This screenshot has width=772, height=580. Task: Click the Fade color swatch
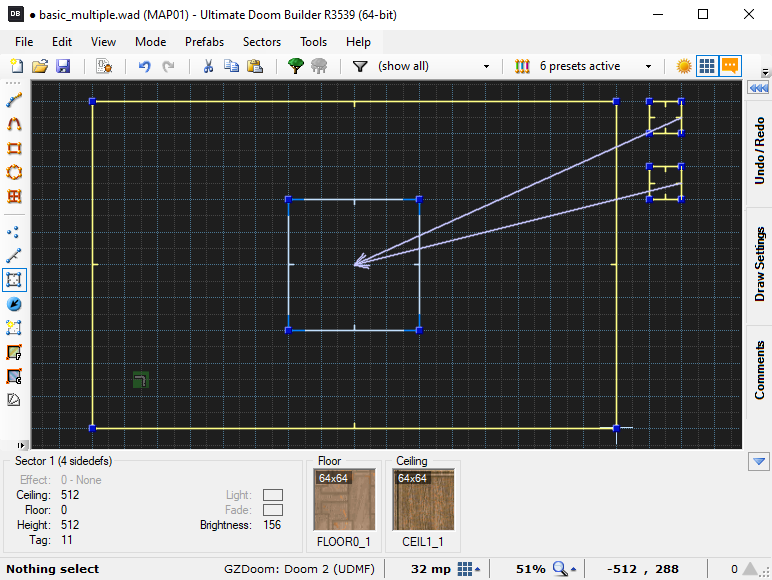coord(273,510)
